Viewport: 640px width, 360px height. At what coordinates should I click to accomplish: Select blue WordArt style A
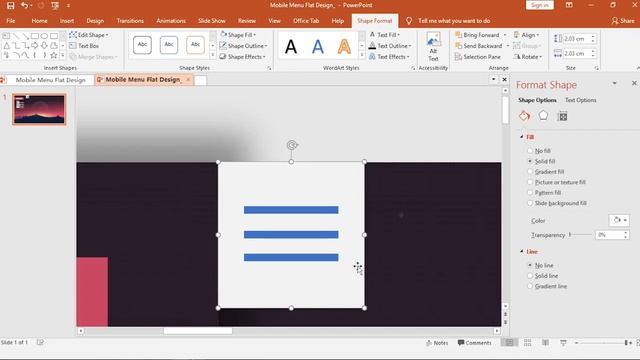[318, 47]
